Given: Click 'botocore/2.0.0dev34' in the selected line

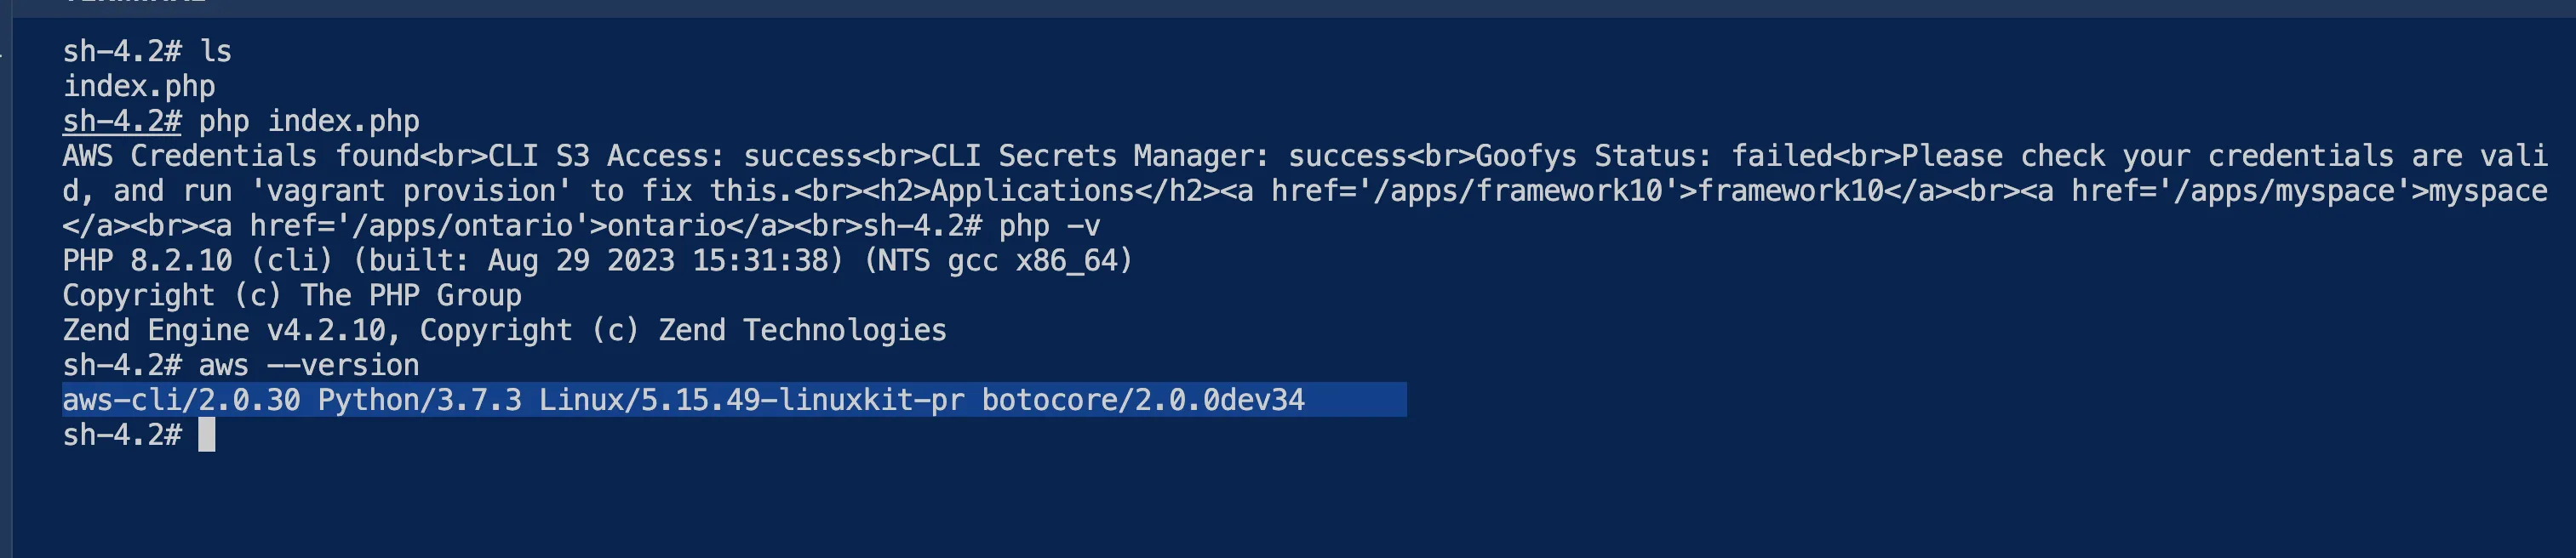Looking at the screenshot, I should 1143,400.
